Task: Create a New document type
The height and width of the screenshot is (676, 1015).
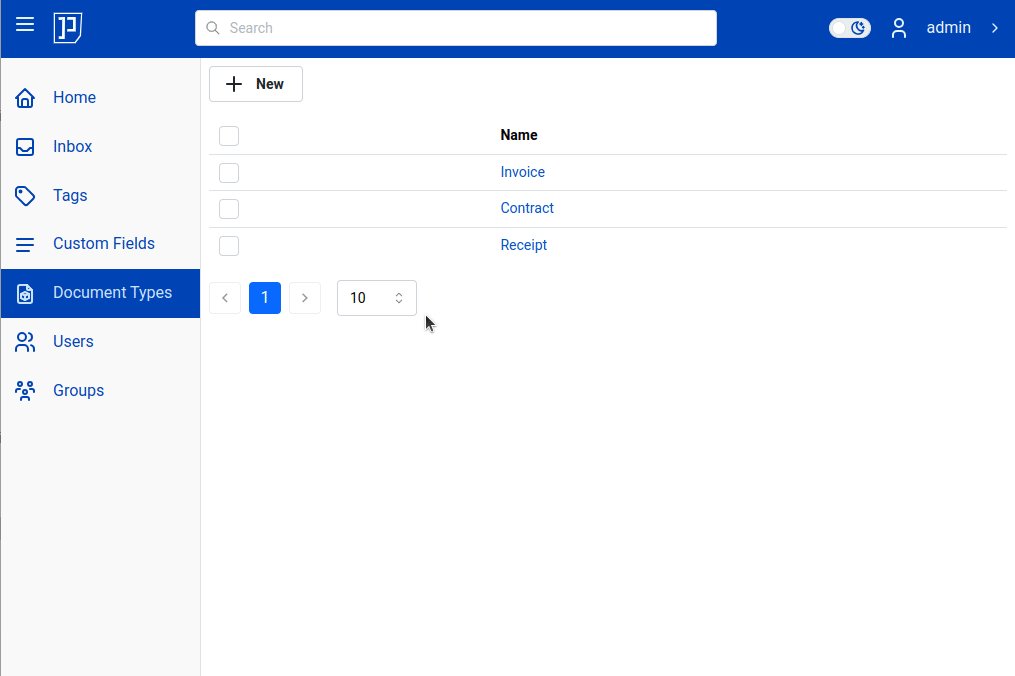Action: click(x=256, y=84)
